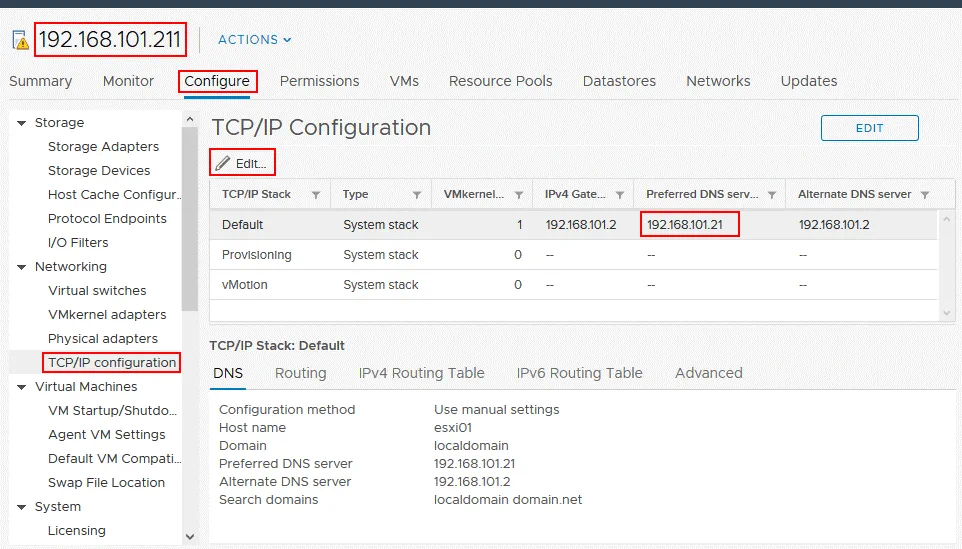This screenshot has width=962, height=549.
Task: Select VMkernel adapters in sidebar
Action: pyautogui.click(x=107, y=315)
